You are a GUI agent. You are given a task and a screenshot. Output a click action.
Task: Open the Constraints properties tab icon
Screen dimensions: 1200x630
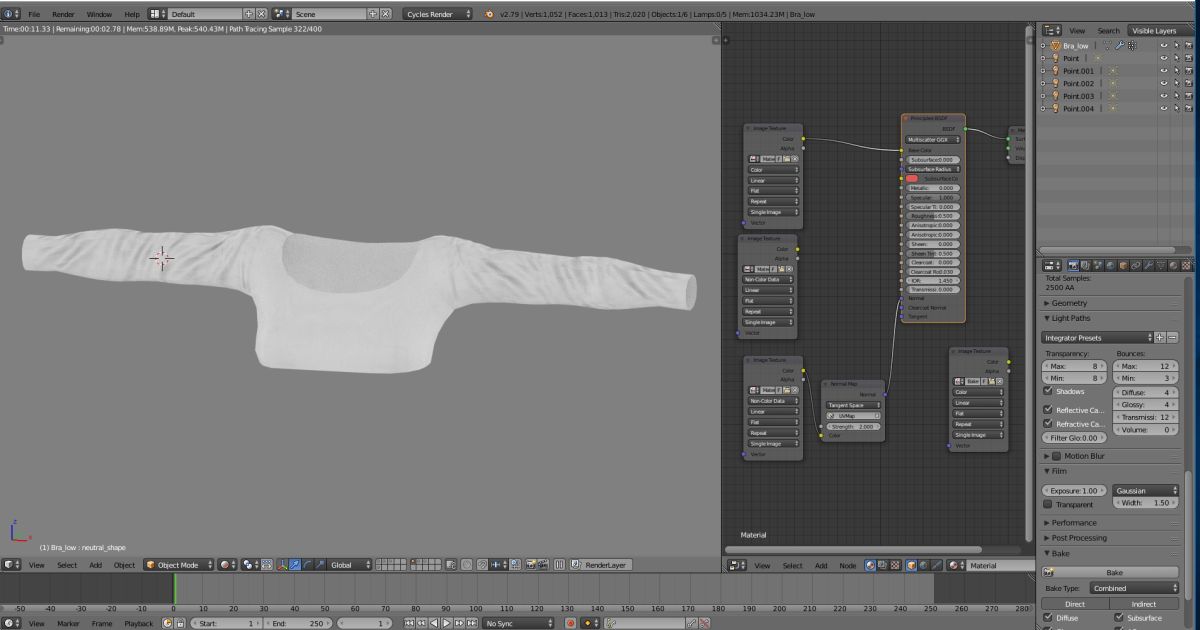click(1136, 265)
